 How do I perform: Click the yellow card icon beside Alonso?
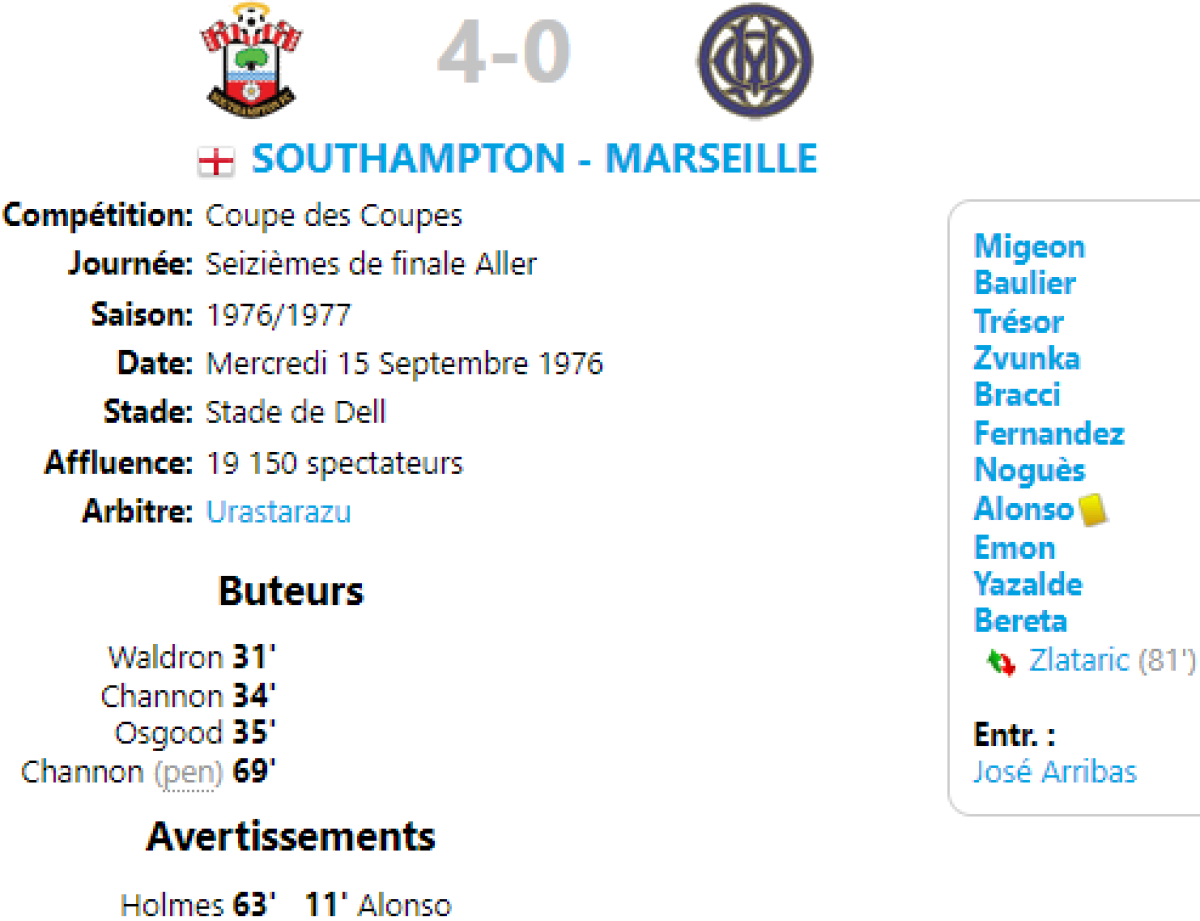pyautogui.click(x=1092, y=509)
